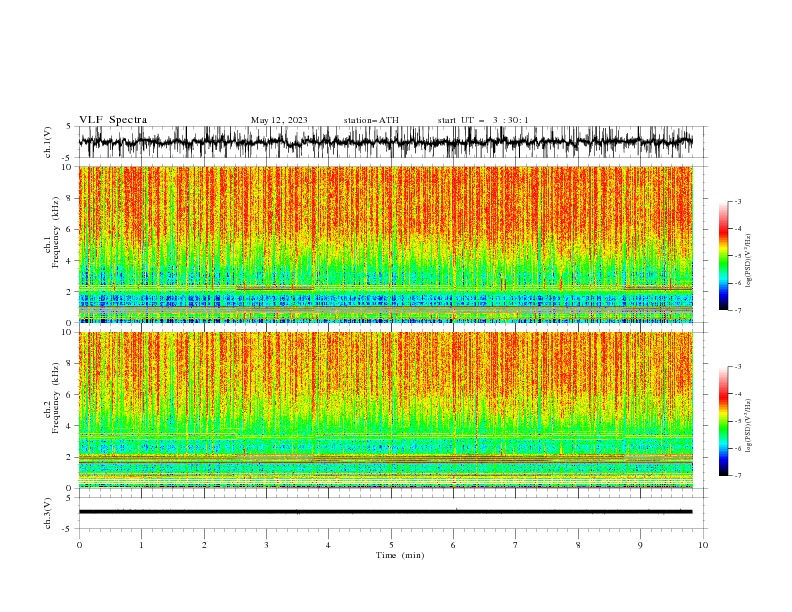Viewport: 792px width, 612px height.
Task: Click the time axis tick label "3"
Action: [x=266, y=545]
